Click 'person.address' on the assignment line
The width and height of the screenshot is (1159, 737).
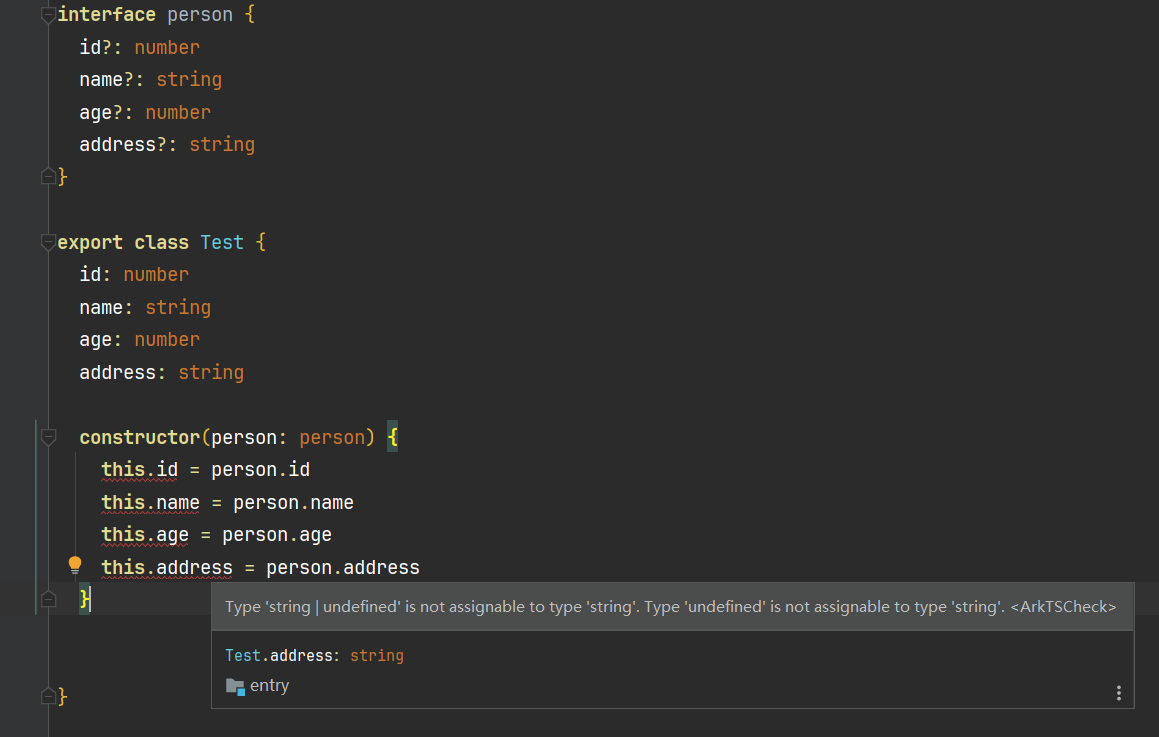(x=343, y=568)
